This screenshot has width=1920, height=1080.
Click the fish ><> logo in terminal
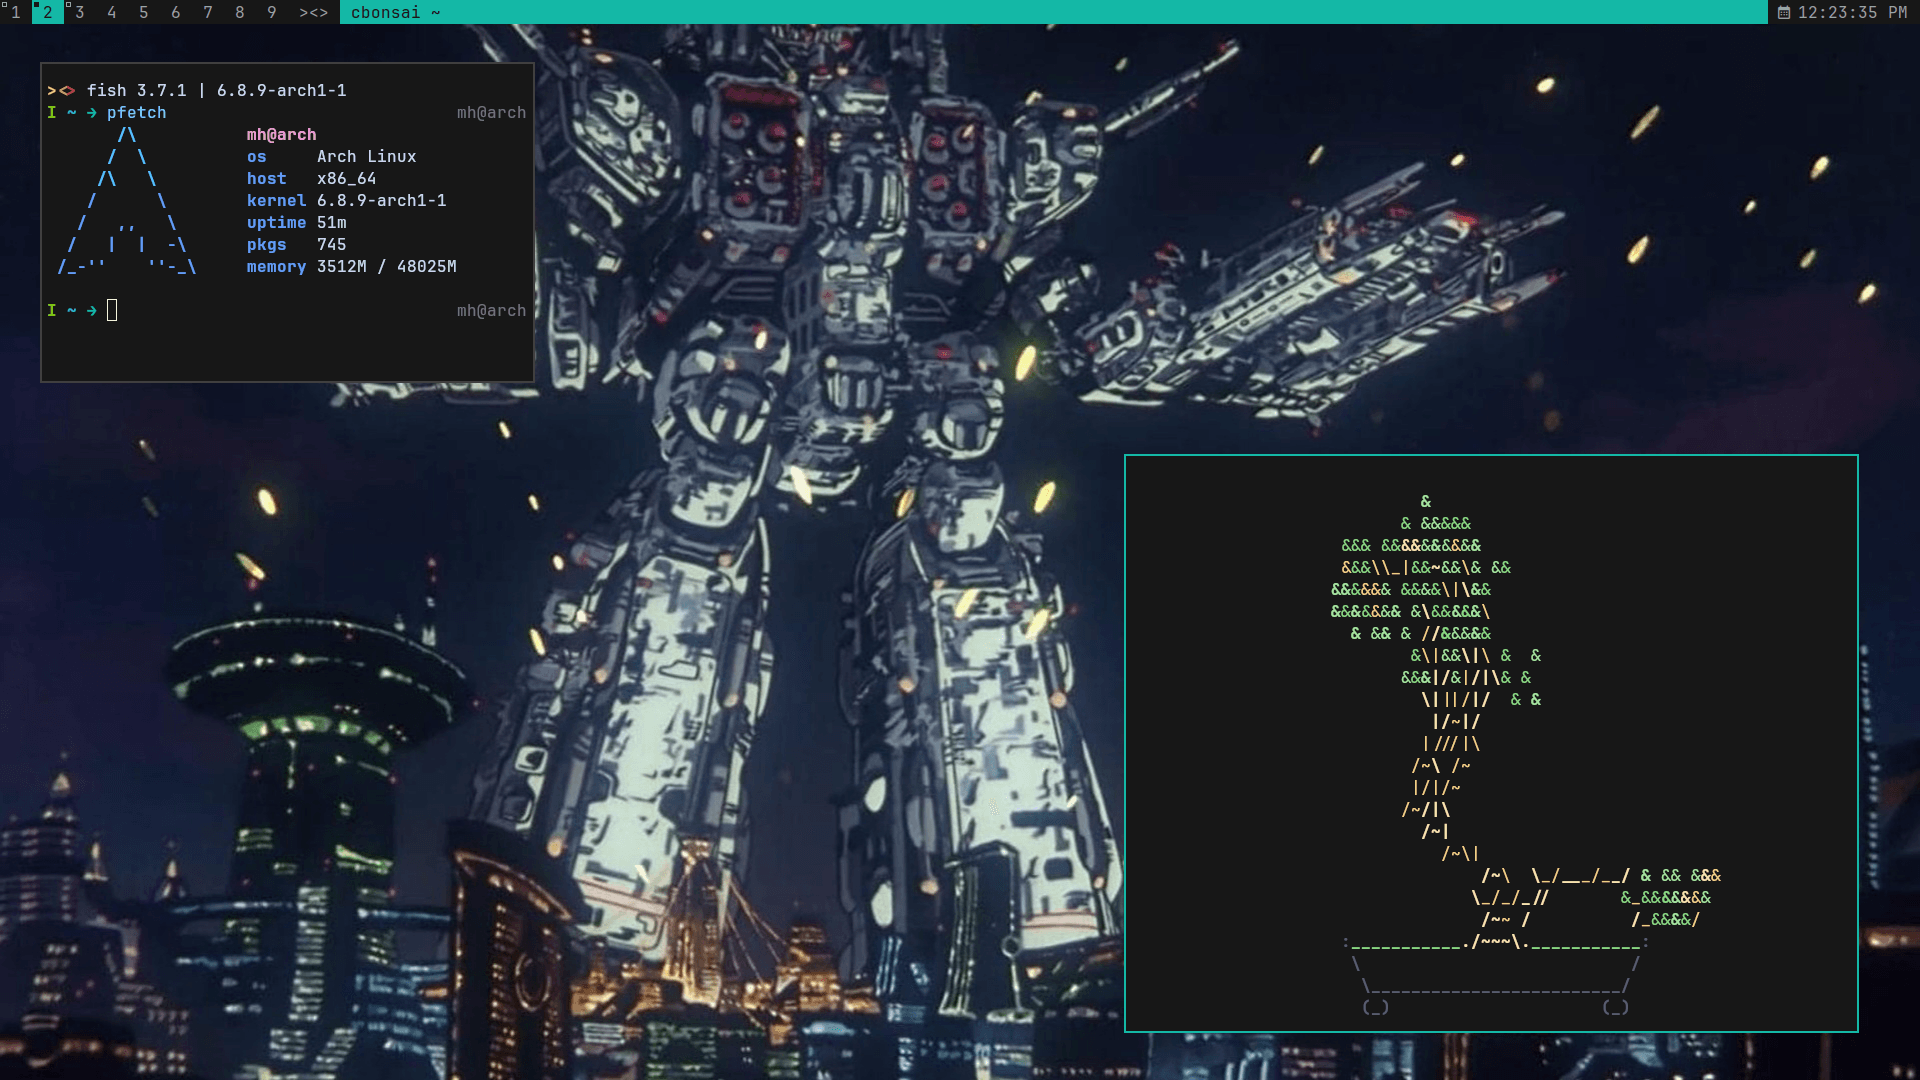click(x=61, y=90)
